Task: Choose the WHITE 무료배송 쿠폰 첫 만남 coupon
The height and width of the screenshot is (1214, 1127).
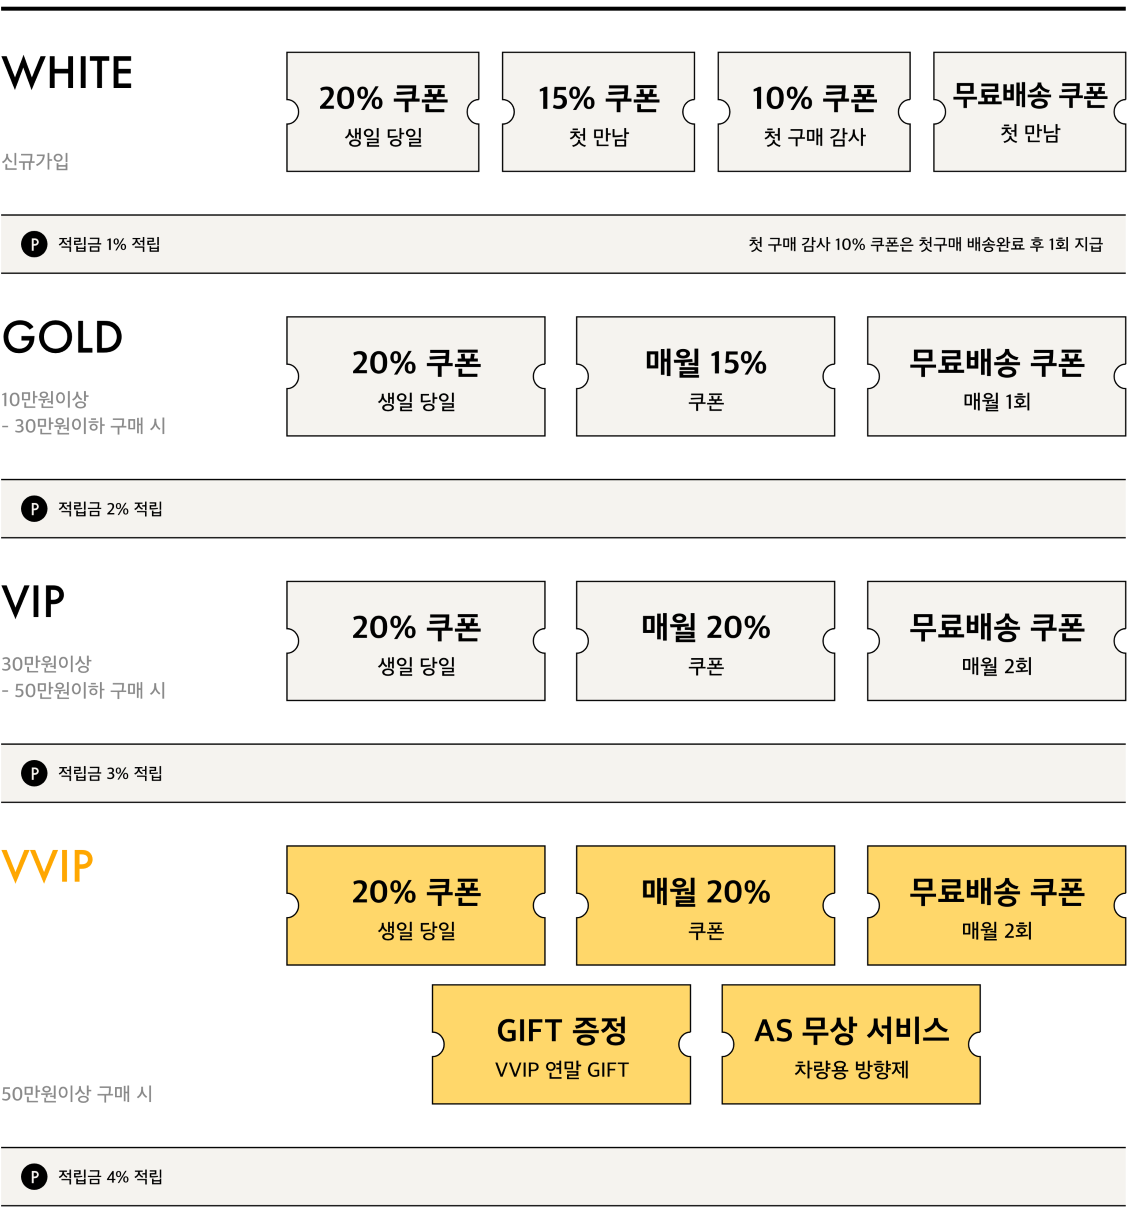Action: pos(1030,112)
